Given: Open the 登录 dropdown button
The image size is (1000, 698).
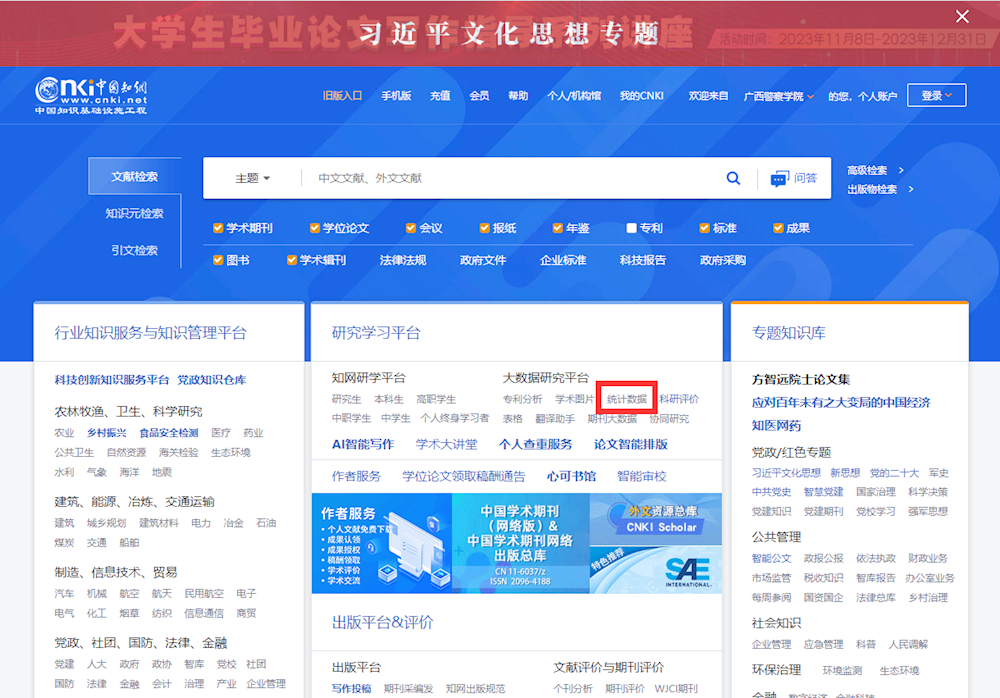Looking at the screenshot, I should (x=936, y=96).
